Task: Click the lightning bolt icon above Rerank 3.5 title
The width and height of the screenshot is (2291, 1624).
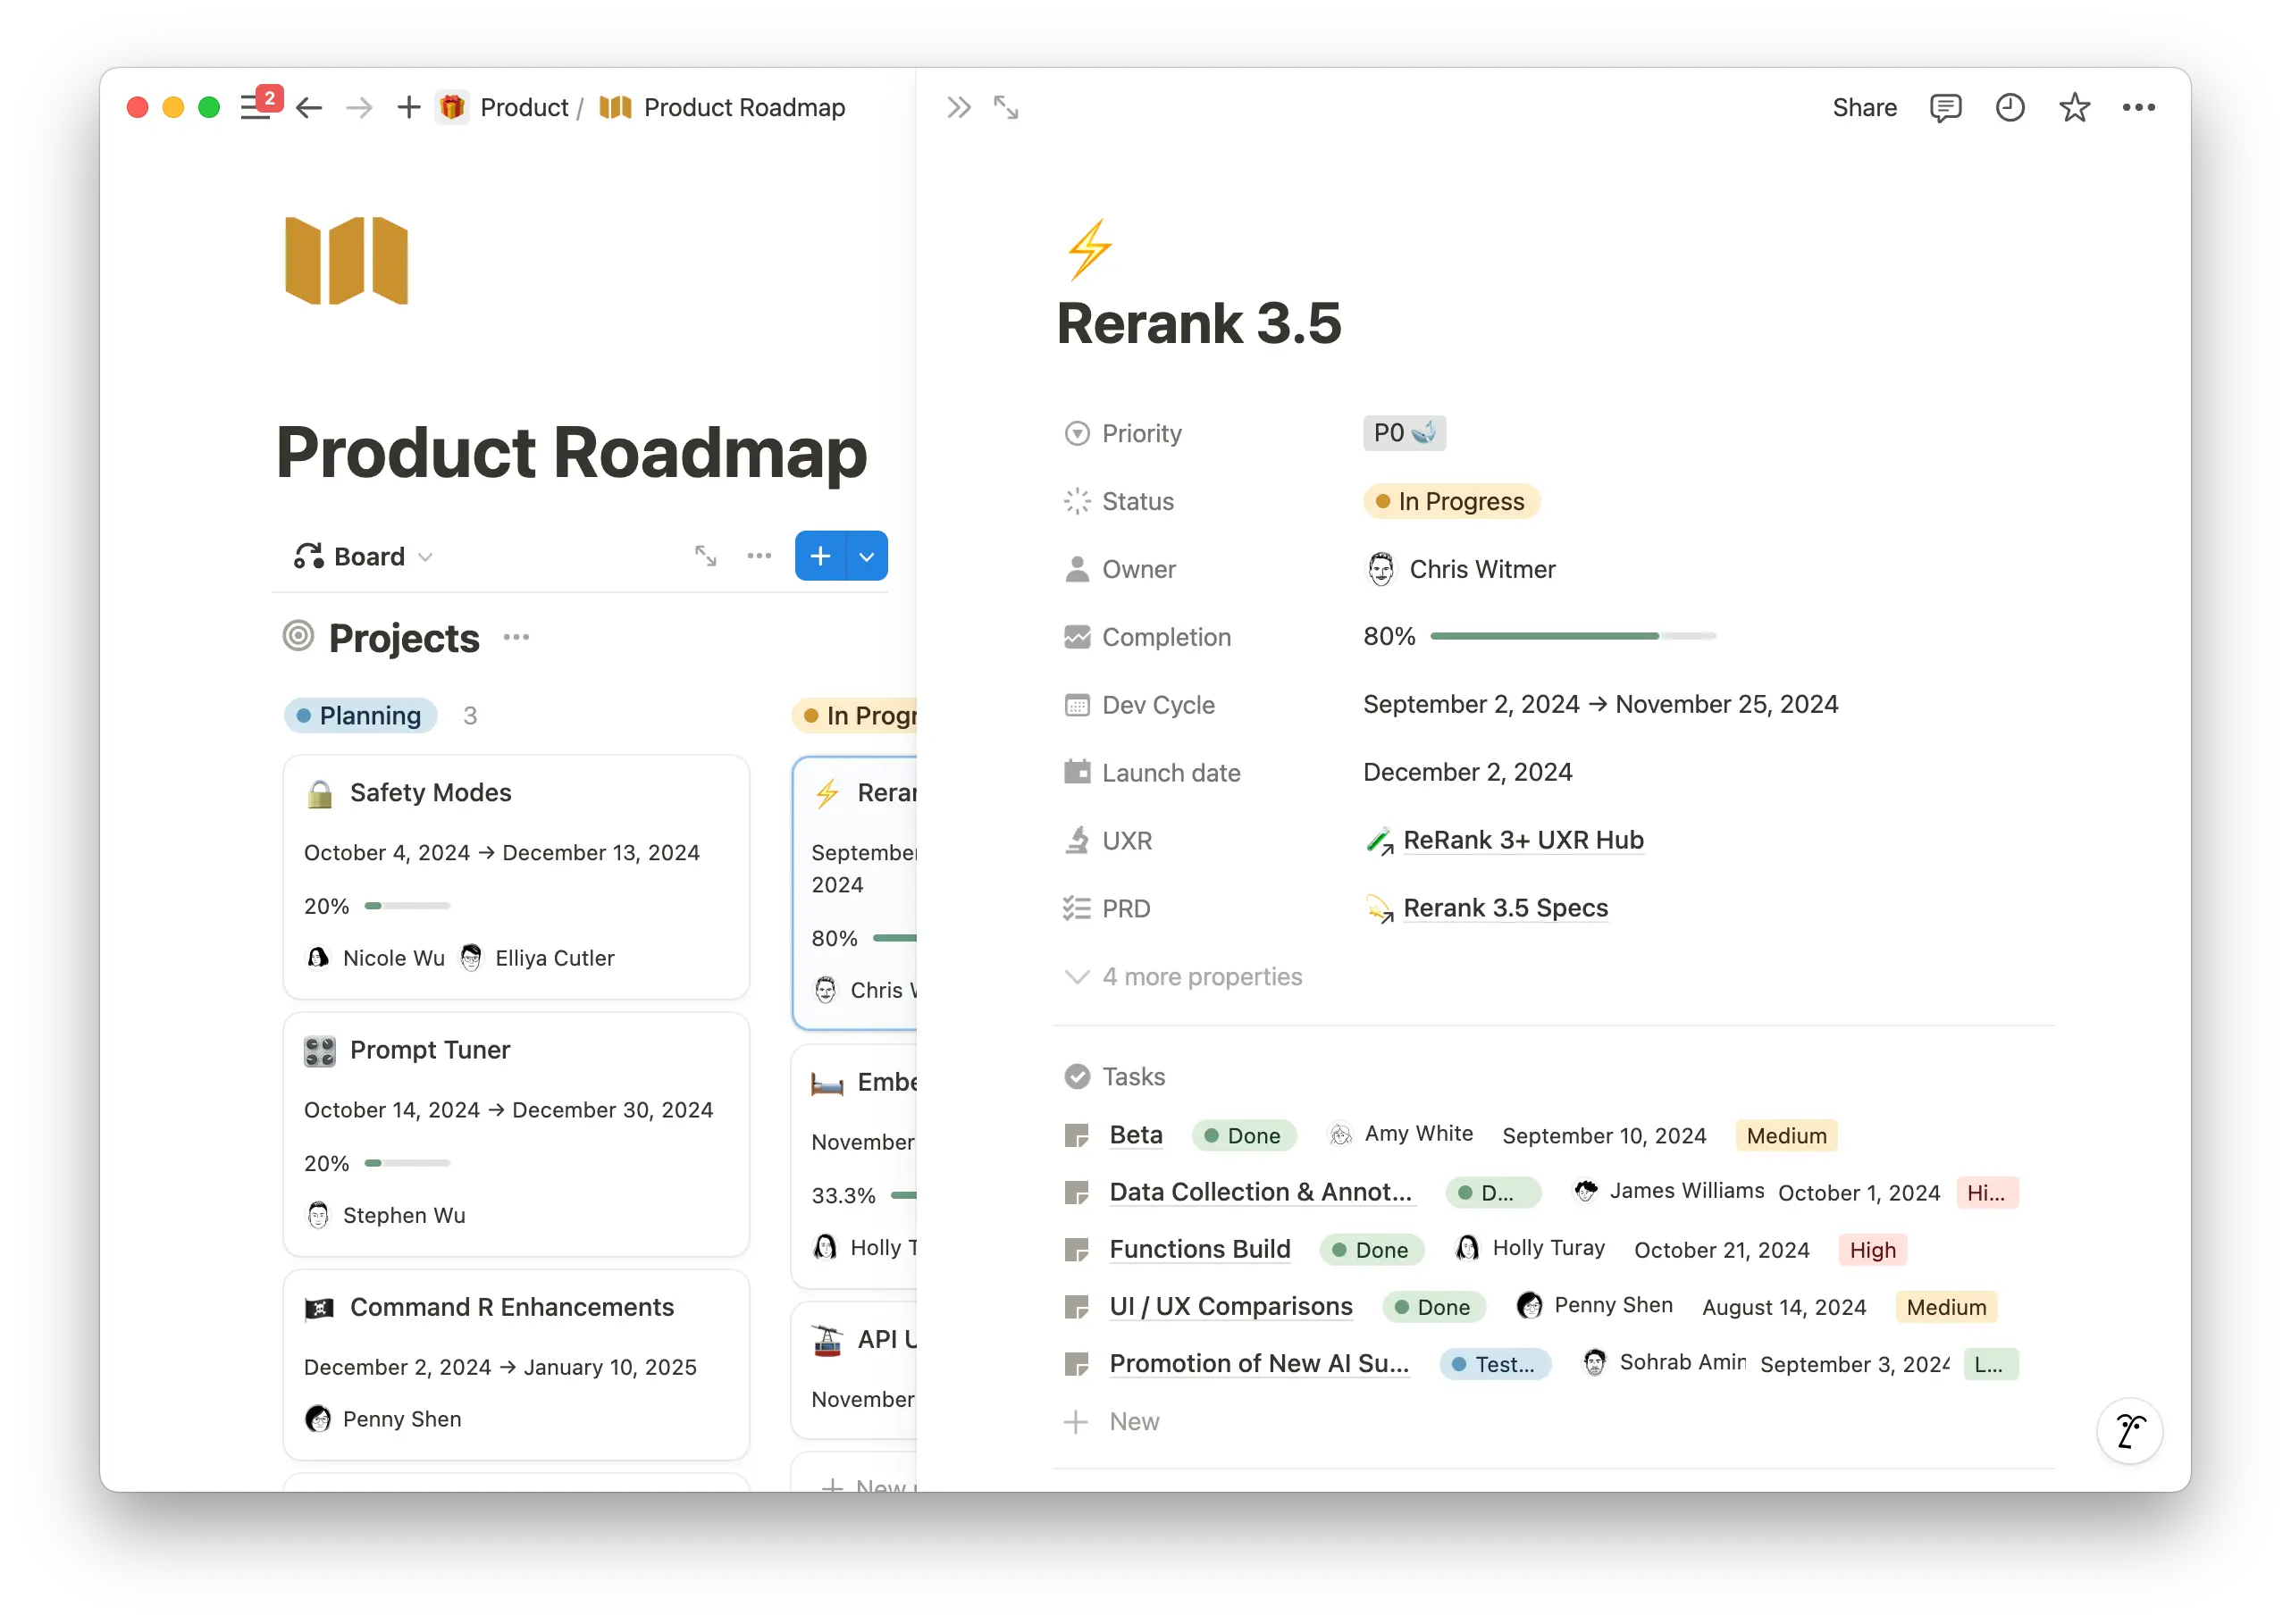Action: point(1090,248)
